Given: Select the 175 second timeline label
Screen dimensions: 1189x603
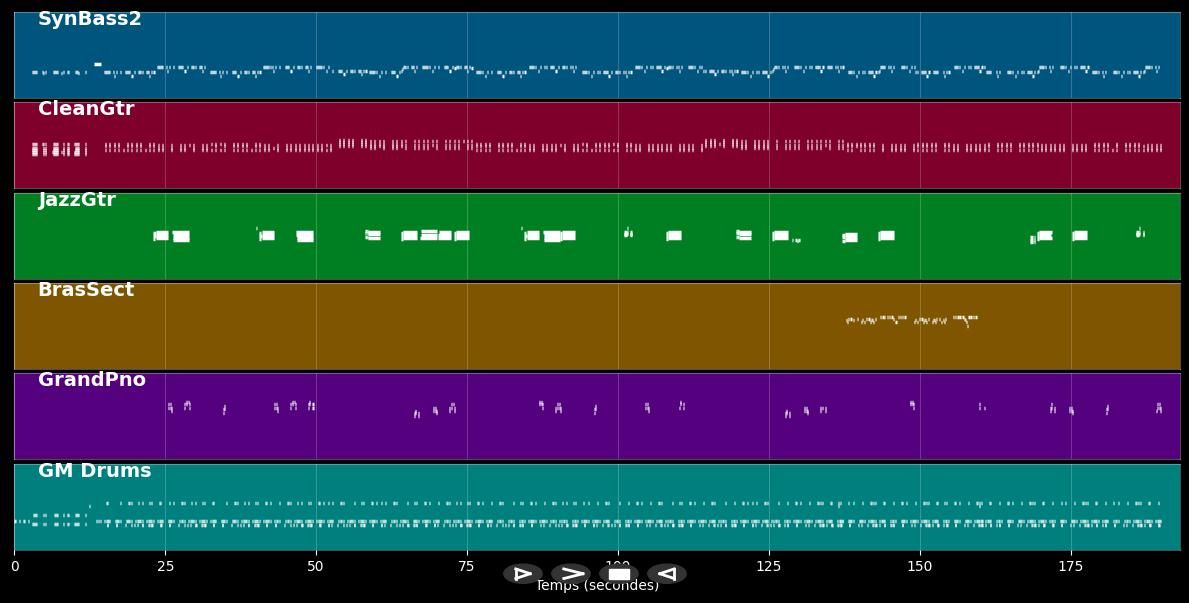Looking at the screenshot, I should tap(1071, 567).
